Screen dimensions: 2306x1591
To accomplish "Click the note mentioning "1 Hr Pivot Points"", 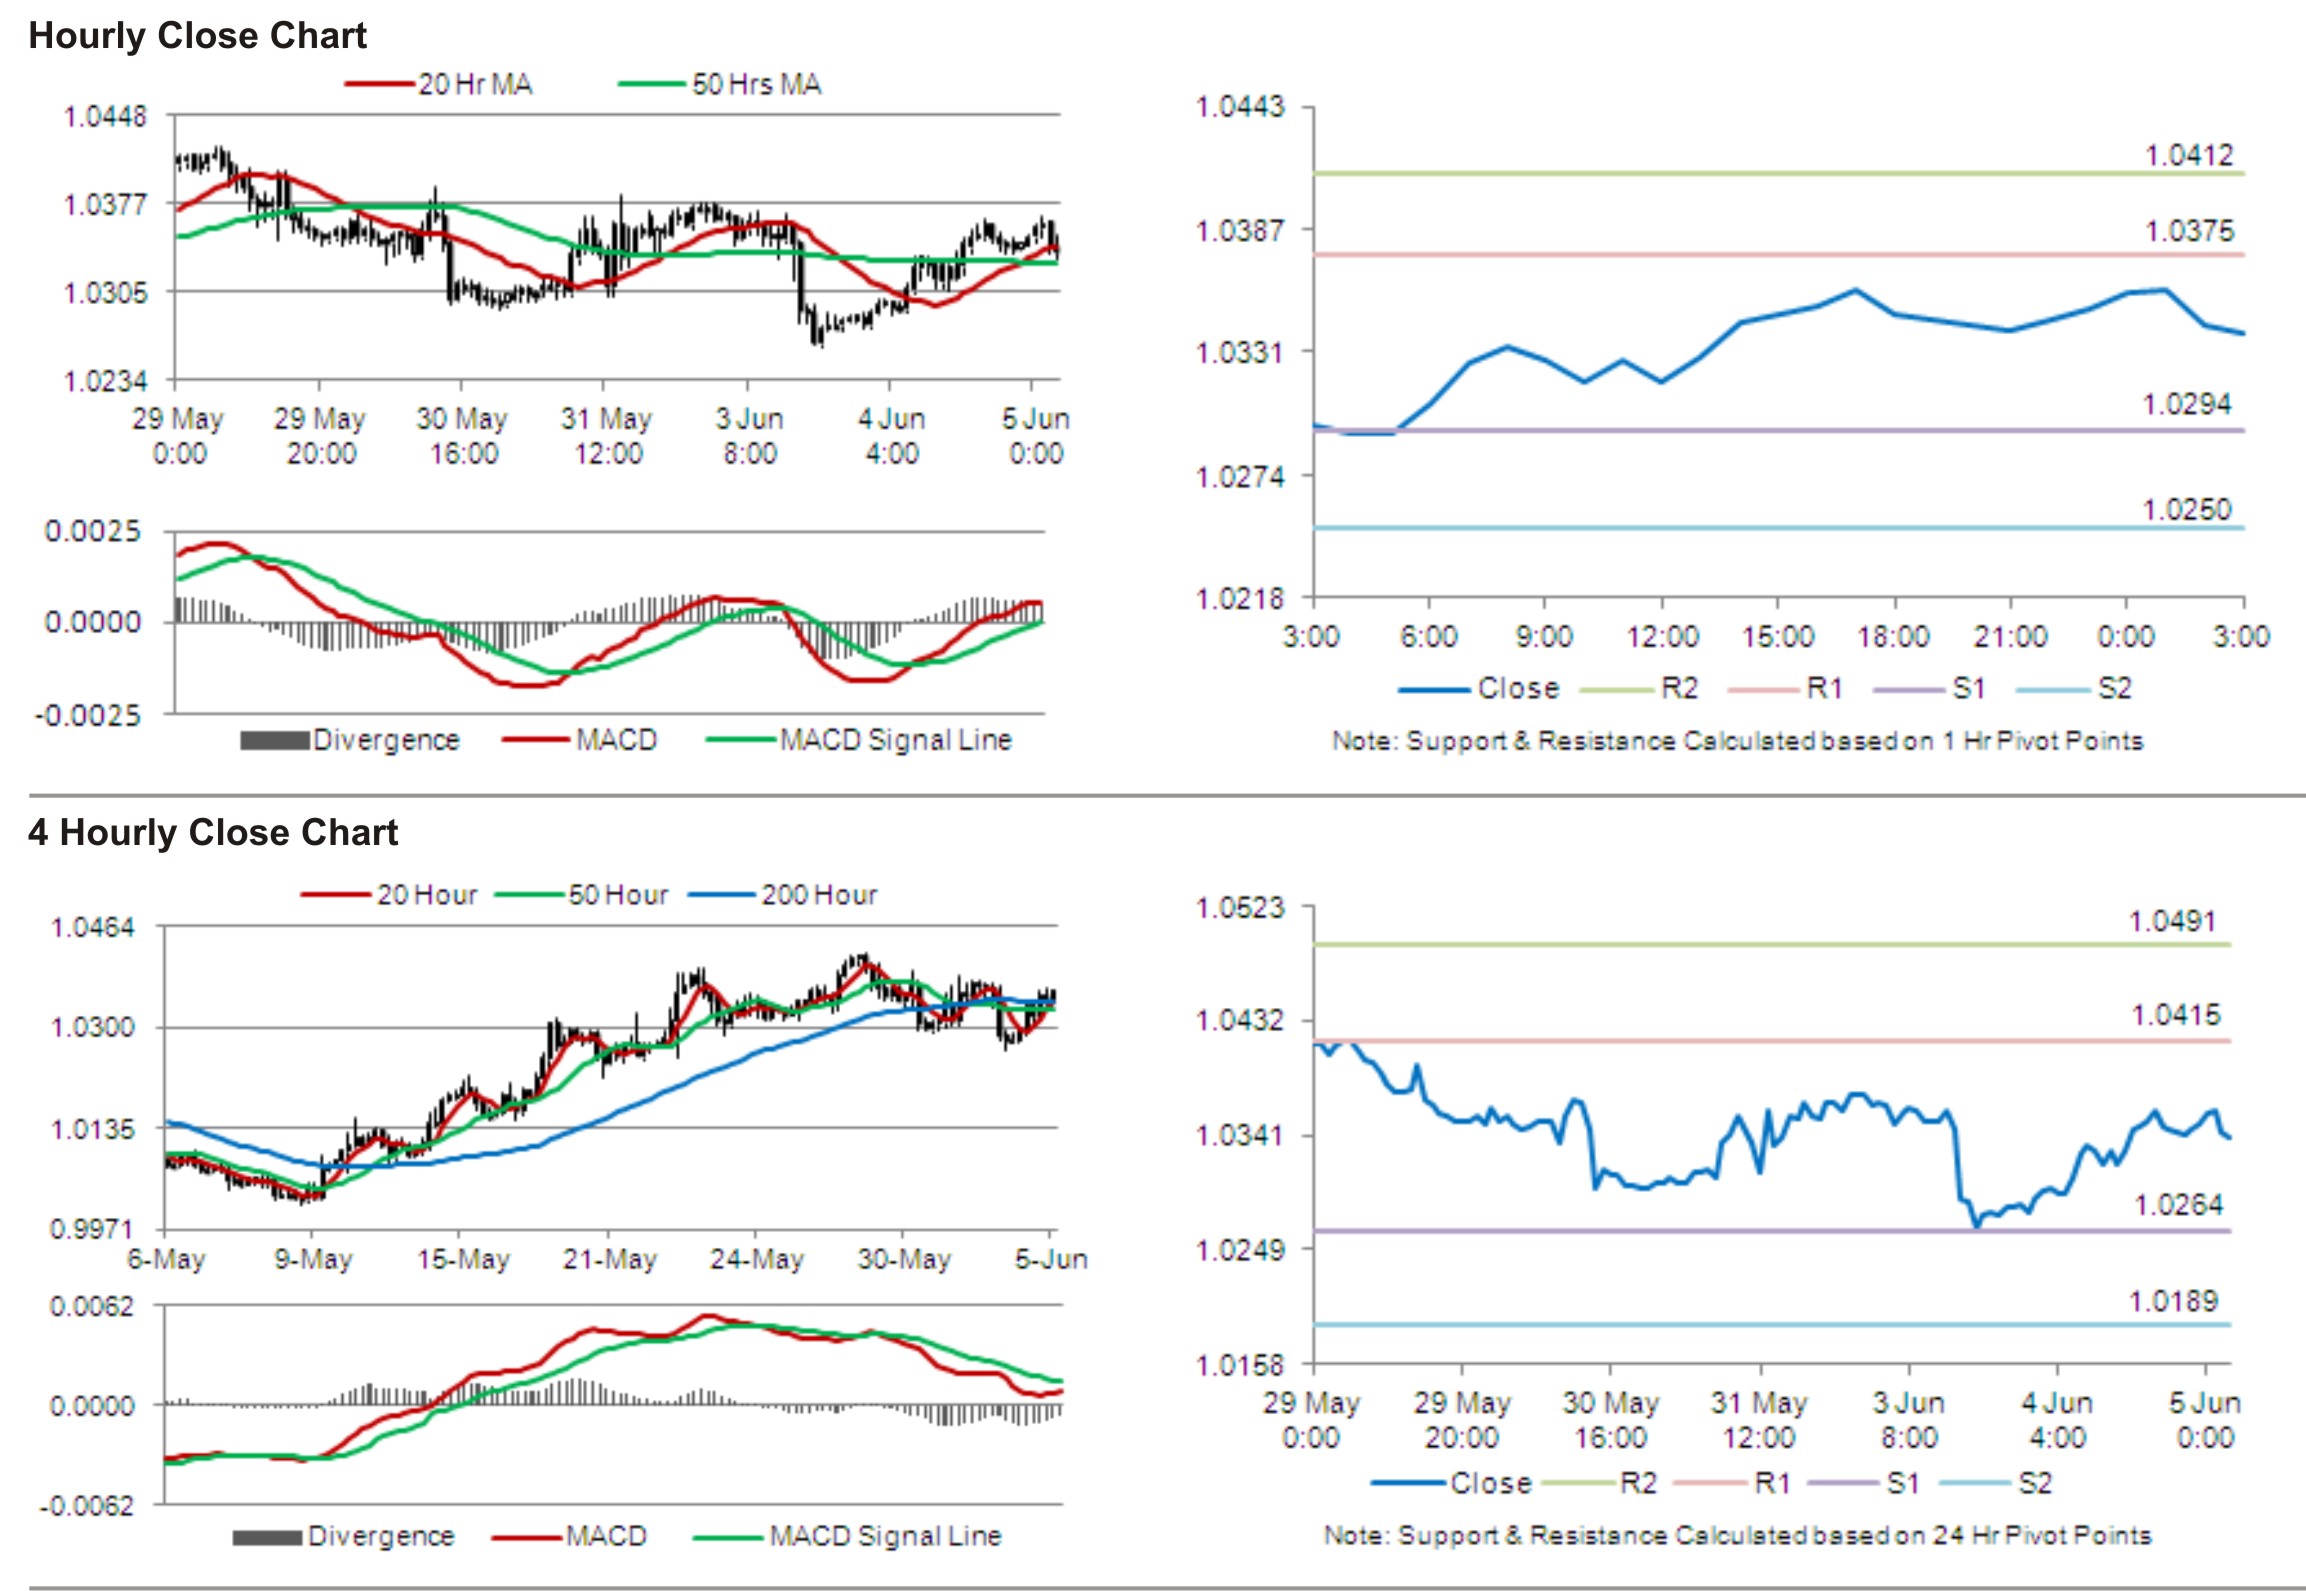I will (x=1738, y=741).
